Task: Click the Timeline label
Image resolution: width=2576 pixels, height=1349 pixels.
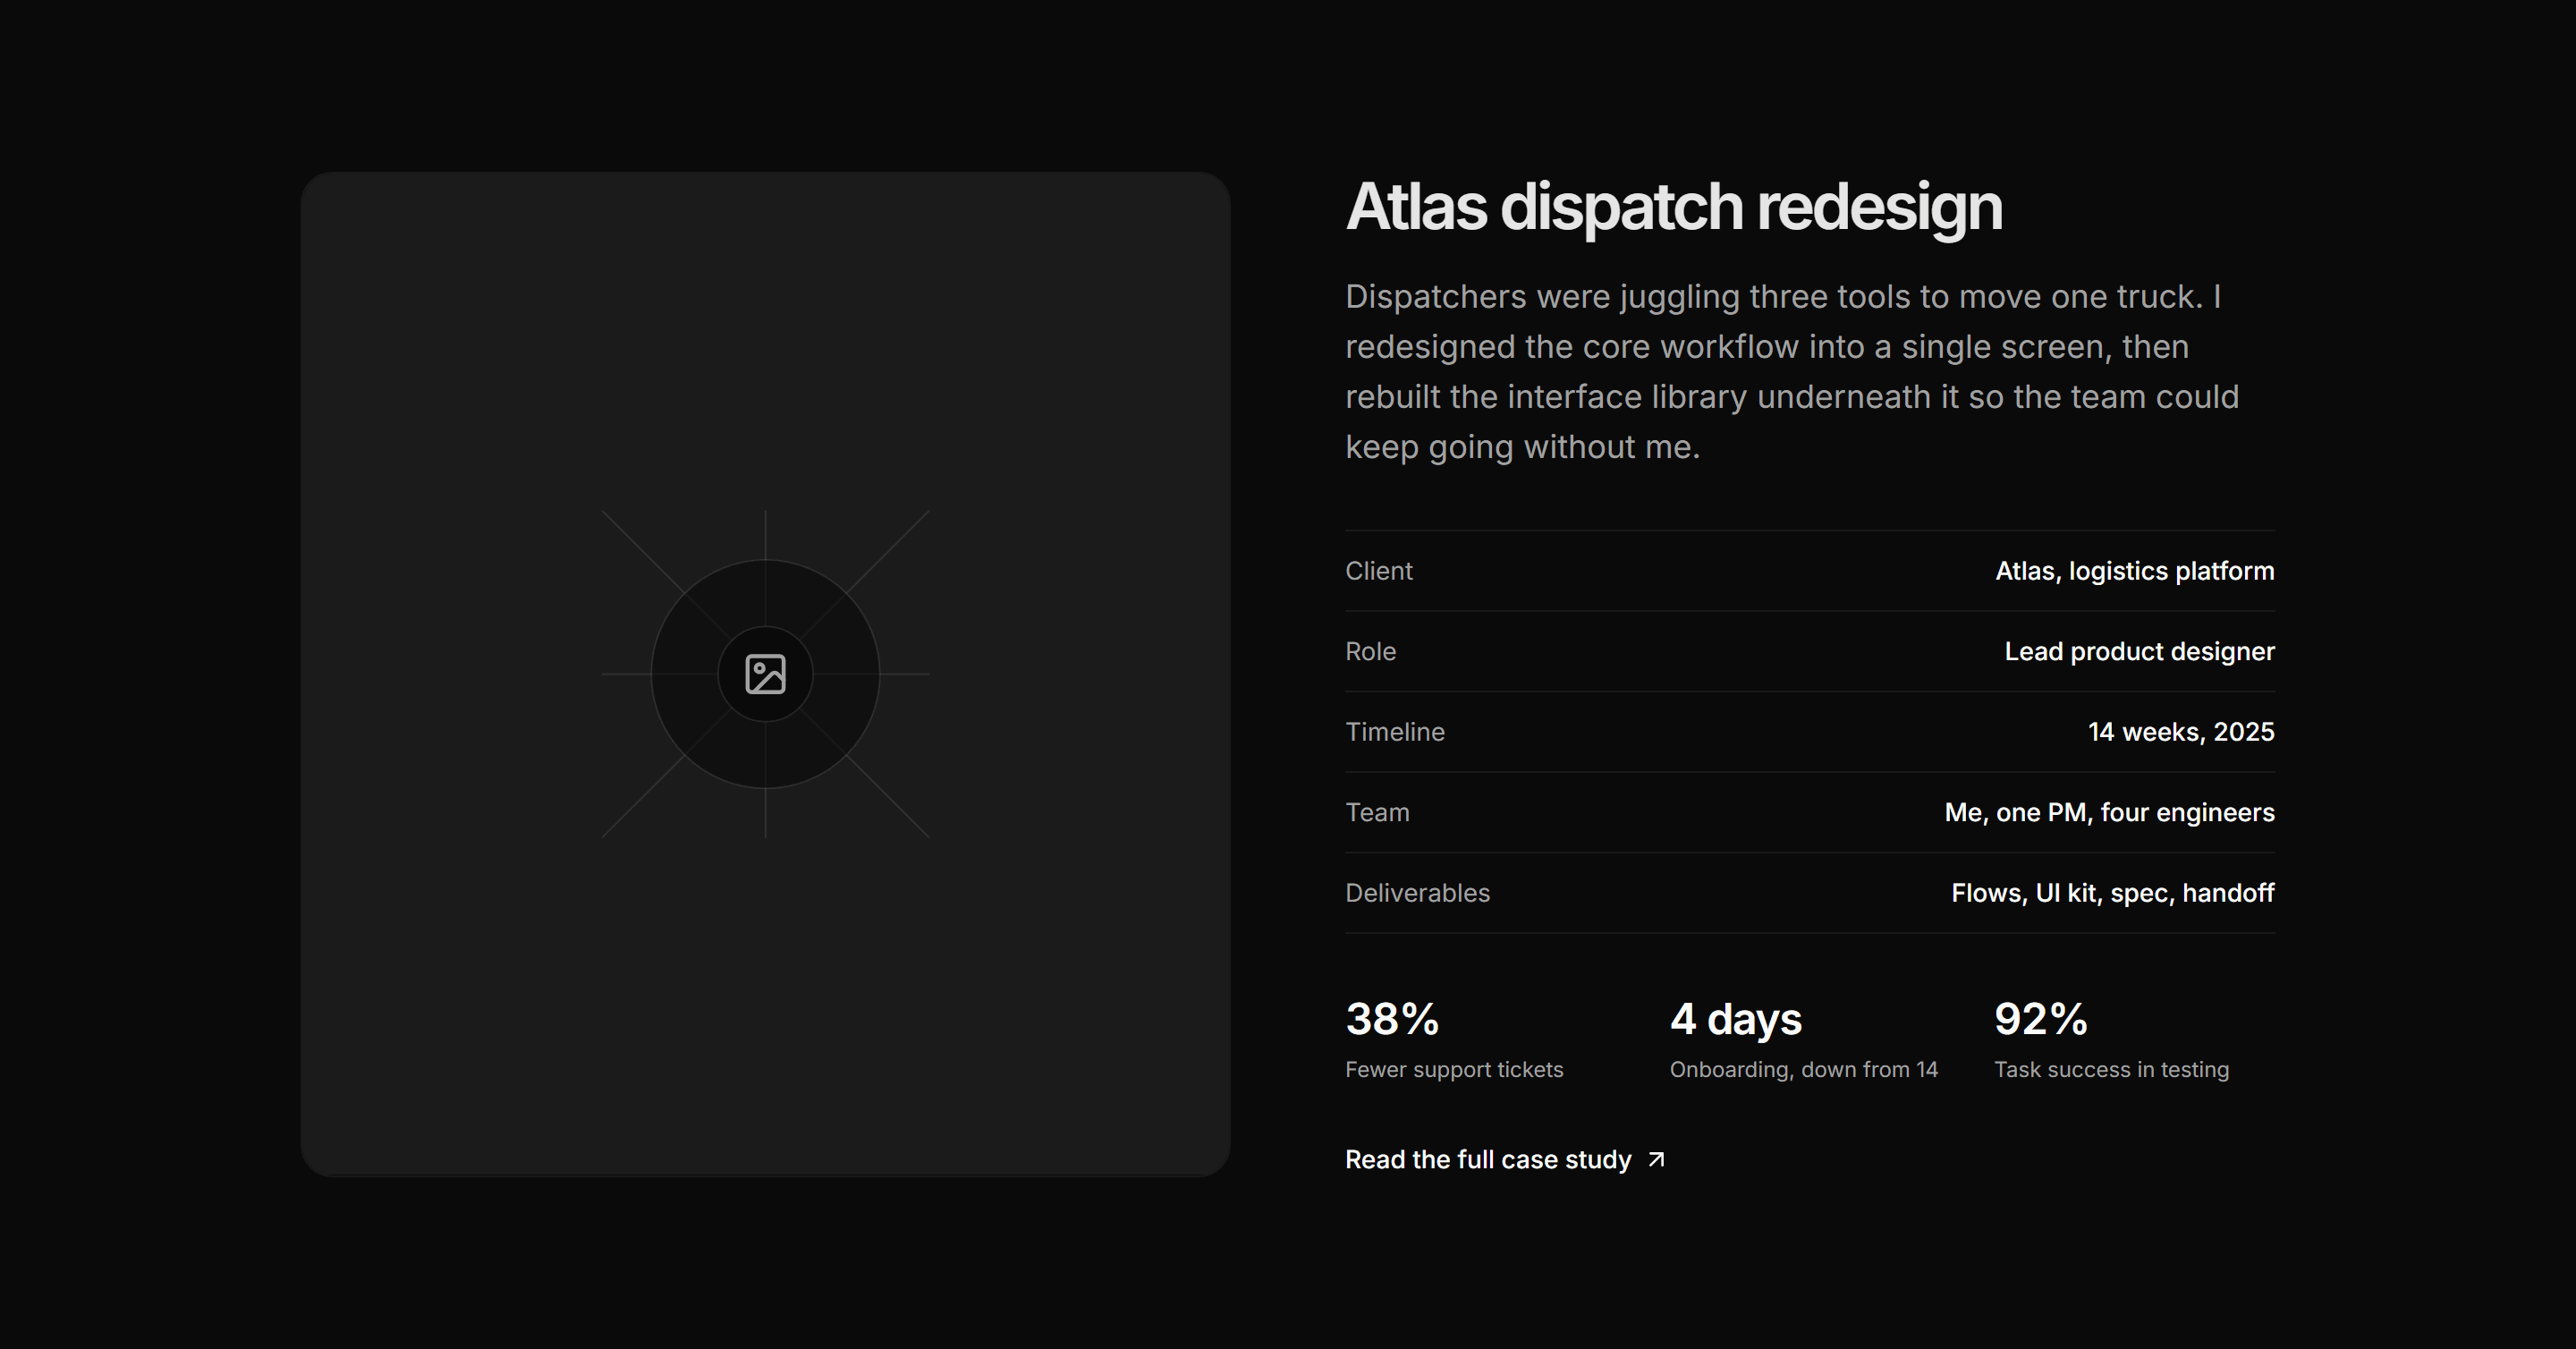Action: click(x=1394, y=732)
